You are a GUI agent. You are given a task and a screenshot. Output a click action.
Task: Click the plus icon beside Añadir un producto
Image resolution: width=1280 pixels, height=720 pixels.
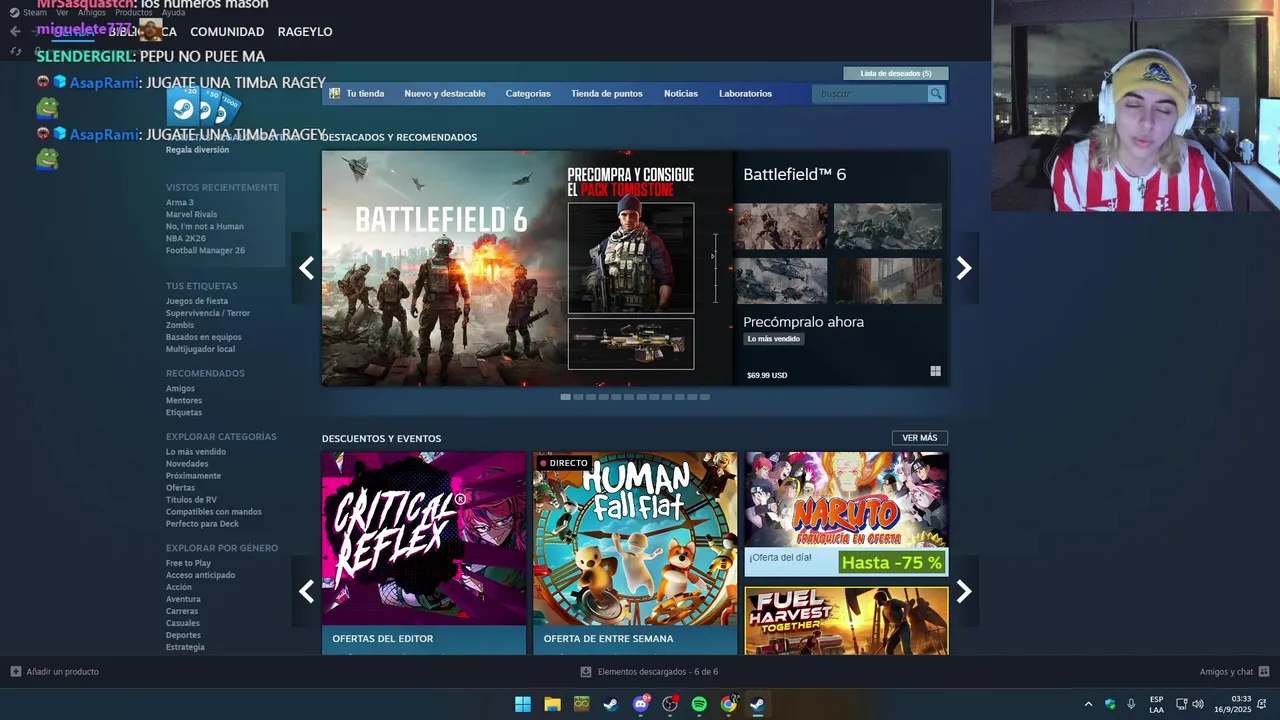pyautogui.click(x=15, y=672)
